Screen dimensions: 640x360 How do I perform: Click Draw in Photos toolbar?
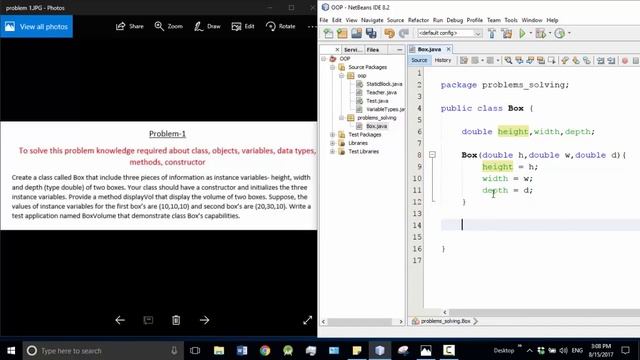[207, 27]
